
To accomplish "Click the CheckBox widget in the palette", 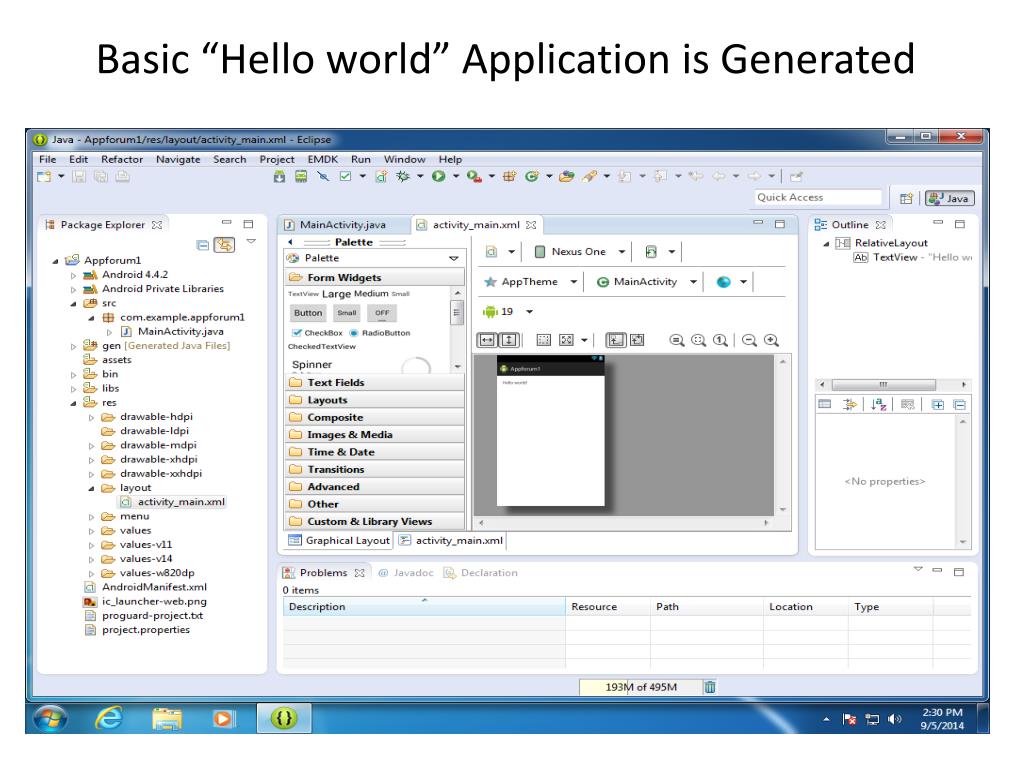I will (x=317, y=333).
